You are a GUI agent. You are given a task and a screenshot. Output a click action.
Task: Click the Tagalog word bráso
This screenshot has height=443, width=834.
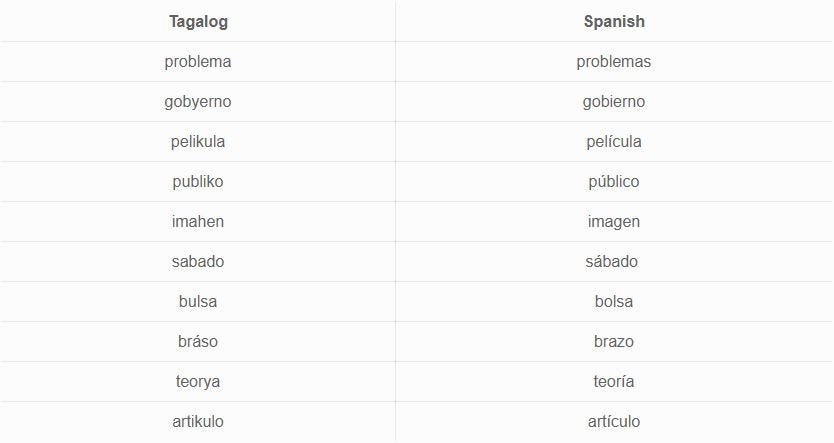[198, 341]
